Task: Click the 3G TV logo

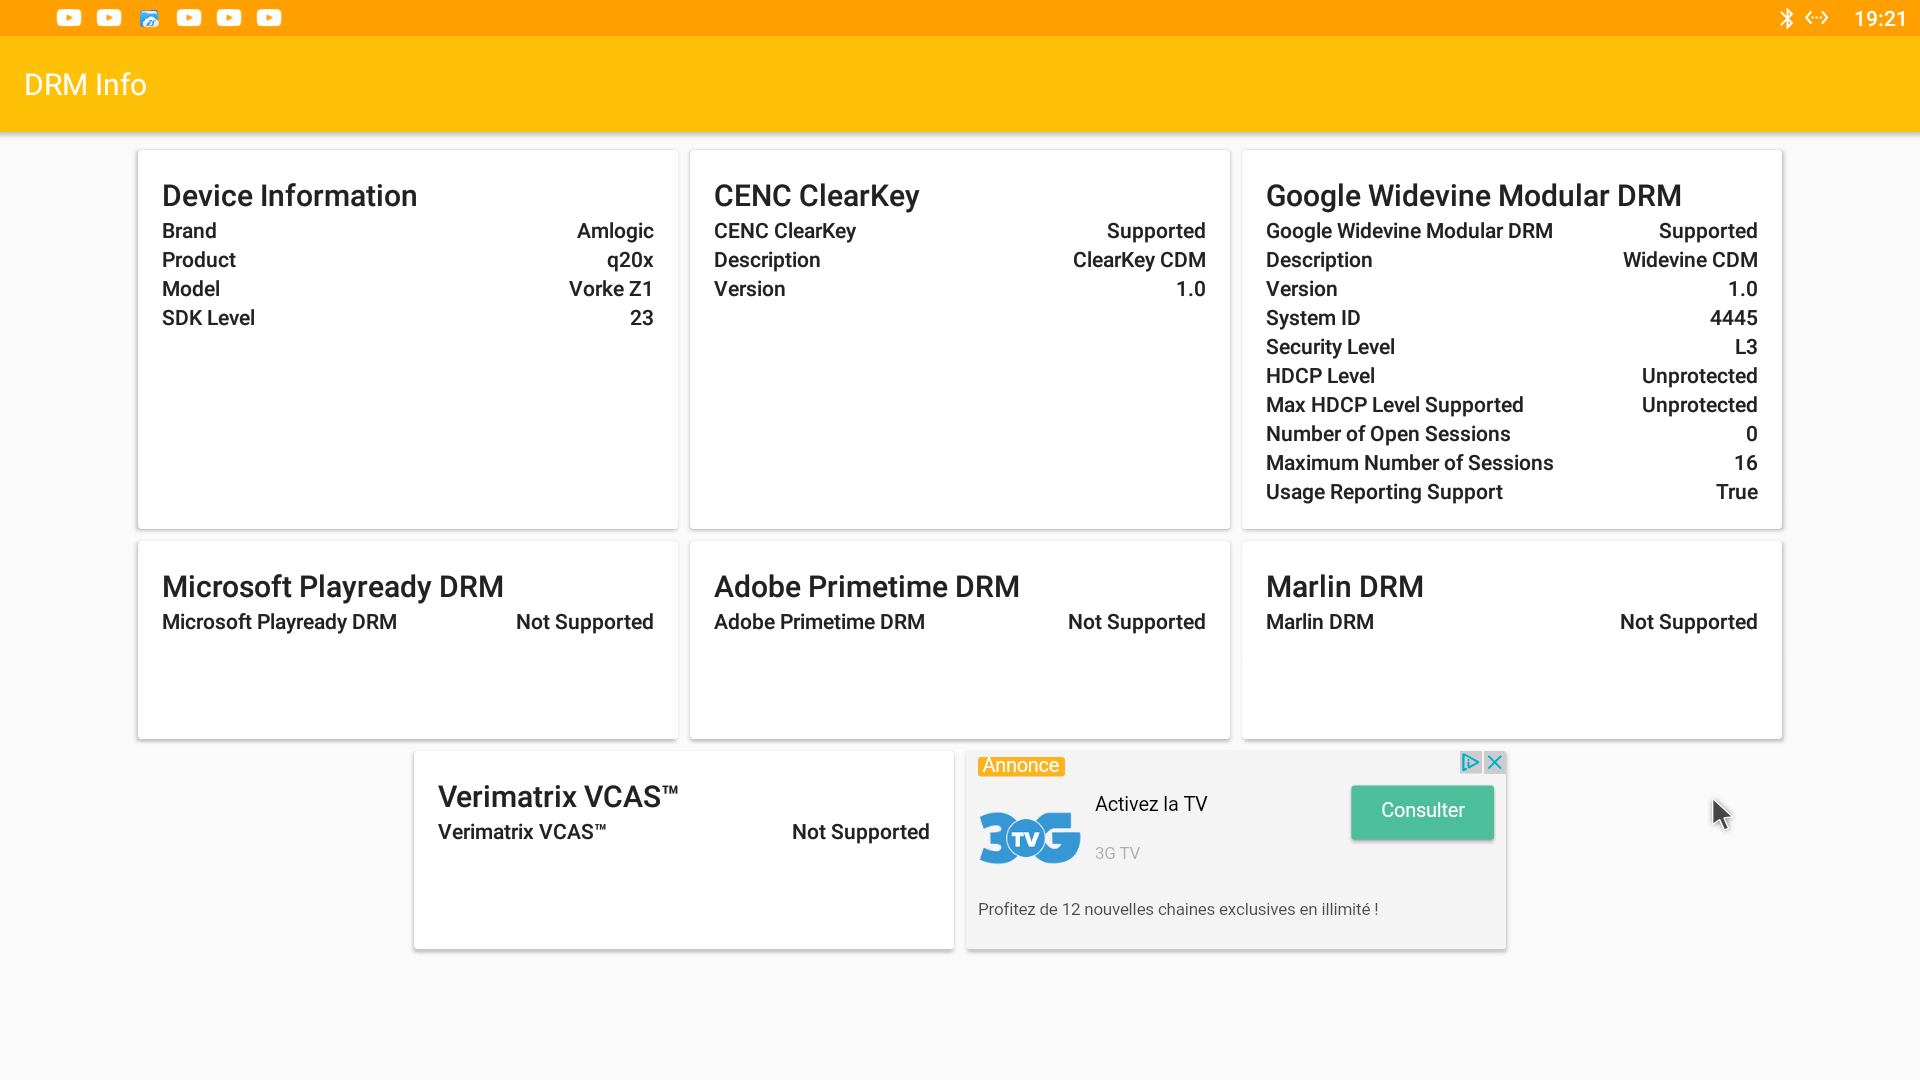Action: (x=1029, y=837)
